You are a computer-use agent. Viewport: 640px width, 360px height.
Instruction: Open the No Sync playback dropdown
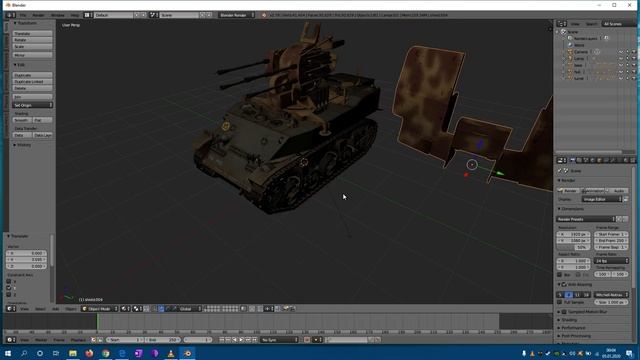tap(280, 340)
